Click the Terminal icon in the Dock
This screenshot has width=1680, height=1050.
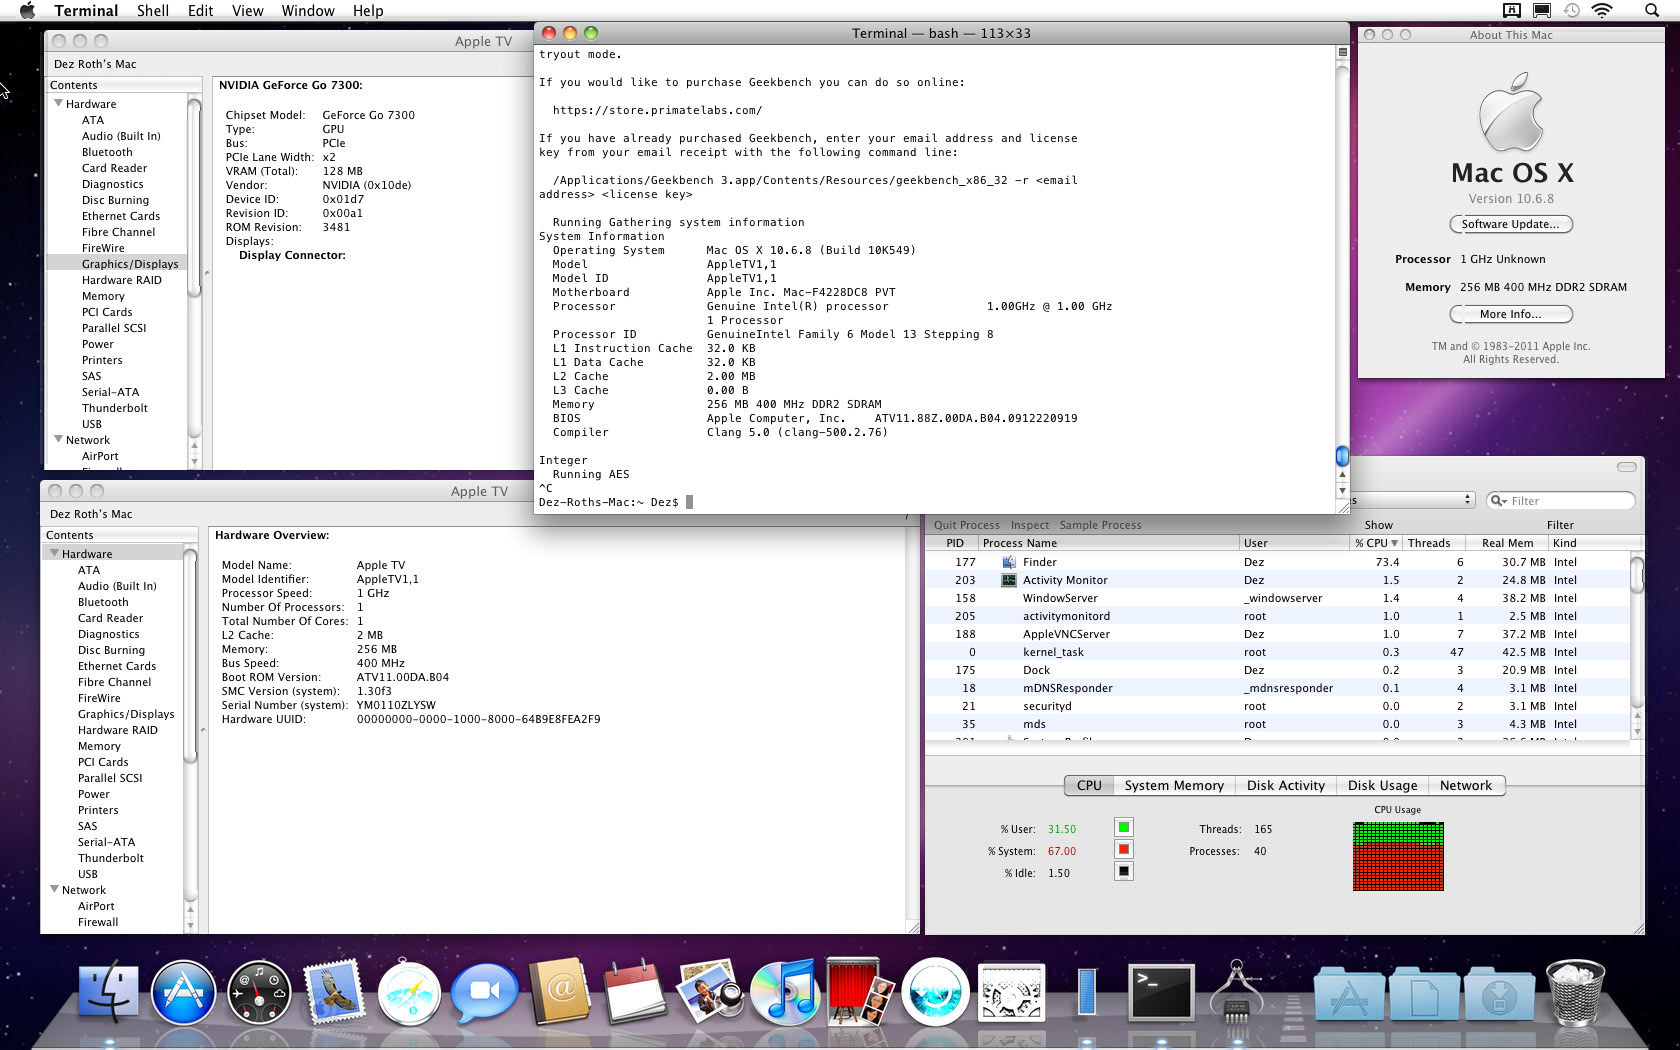1161,993
